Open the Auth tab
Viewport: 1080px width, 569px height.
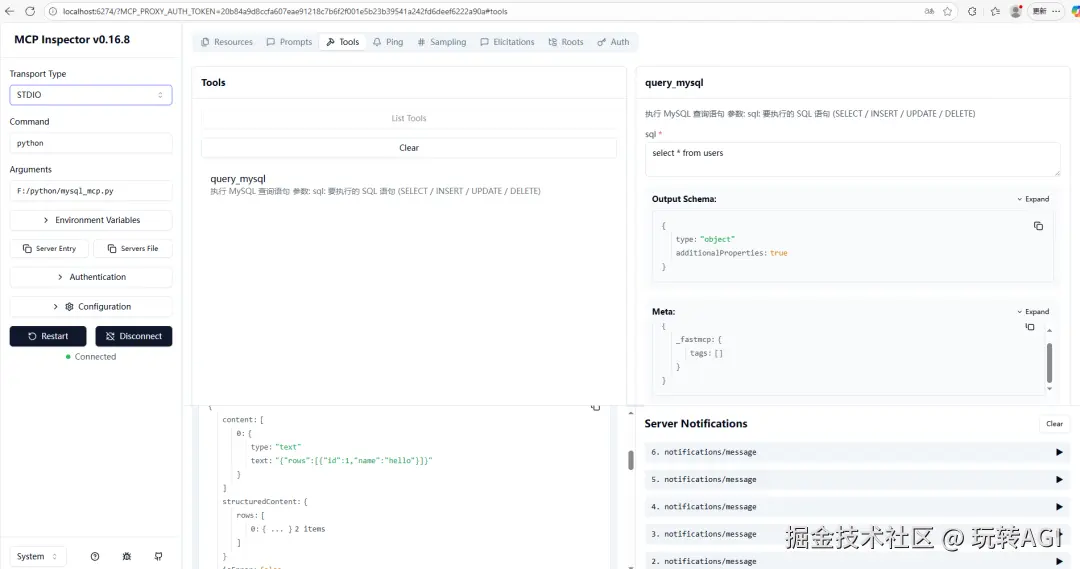[x=613, y=42]
